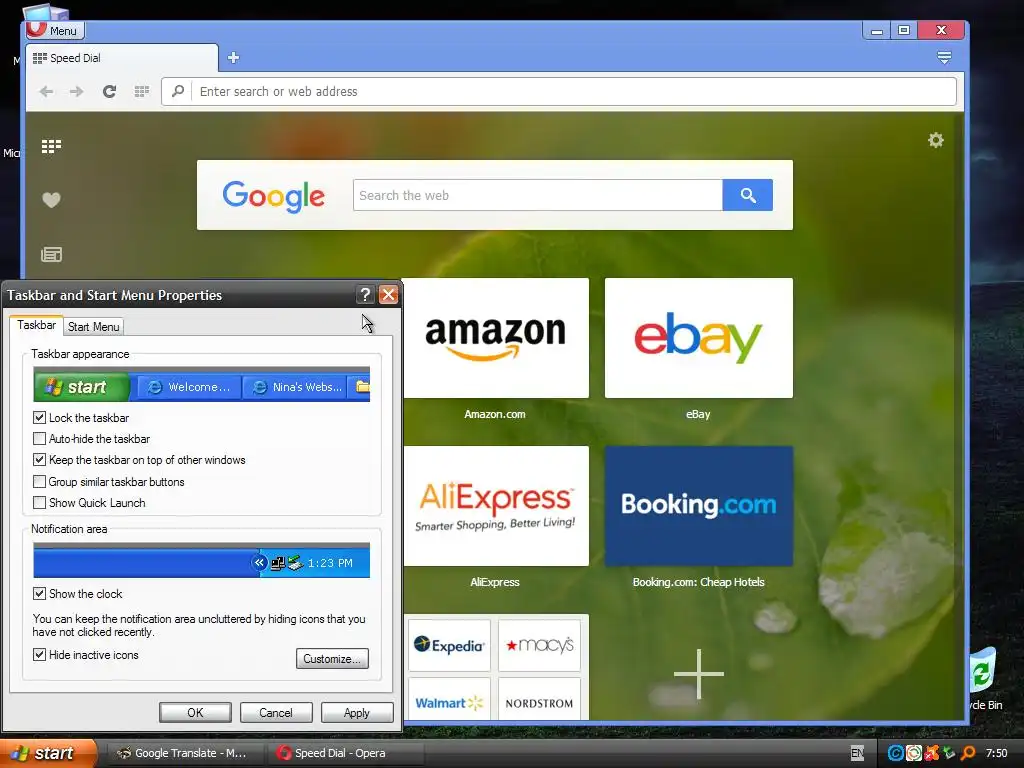The image size is (1024, 768).
Task: Open Speed Dial grid icon in toolbar
Action: coord(141,91)
